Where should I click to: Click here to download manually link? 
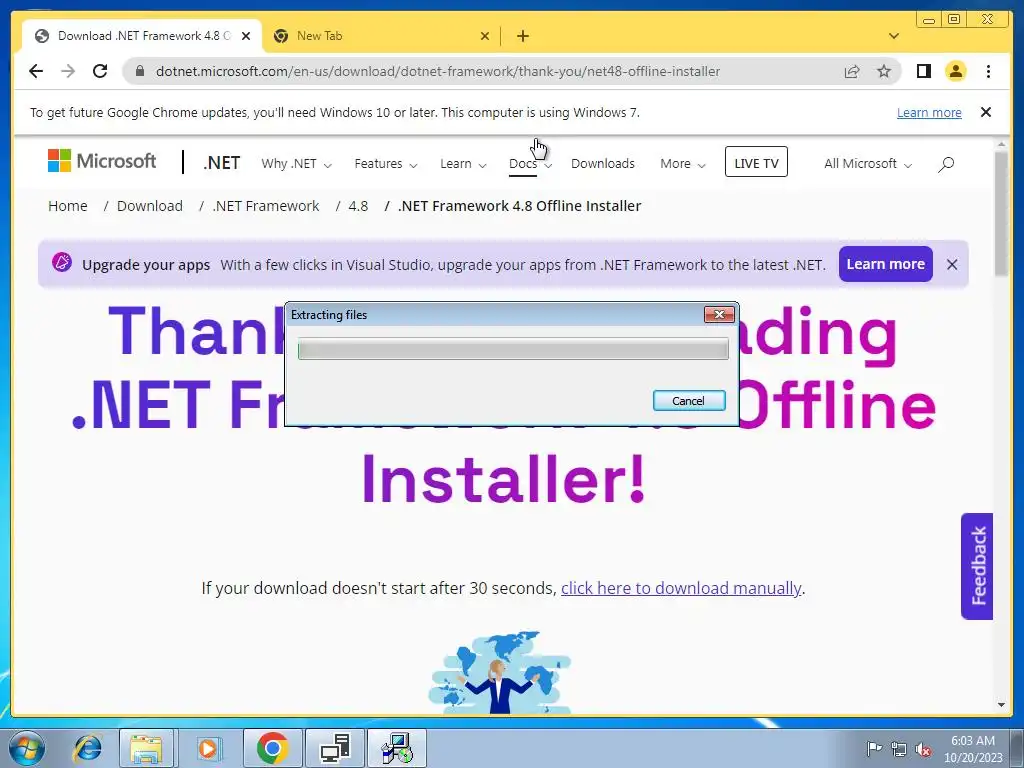[680, 588]
